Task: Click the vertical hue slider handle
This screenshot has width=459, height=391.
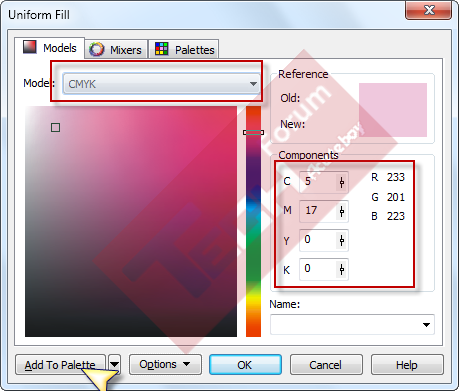Action: click(253, 132)
